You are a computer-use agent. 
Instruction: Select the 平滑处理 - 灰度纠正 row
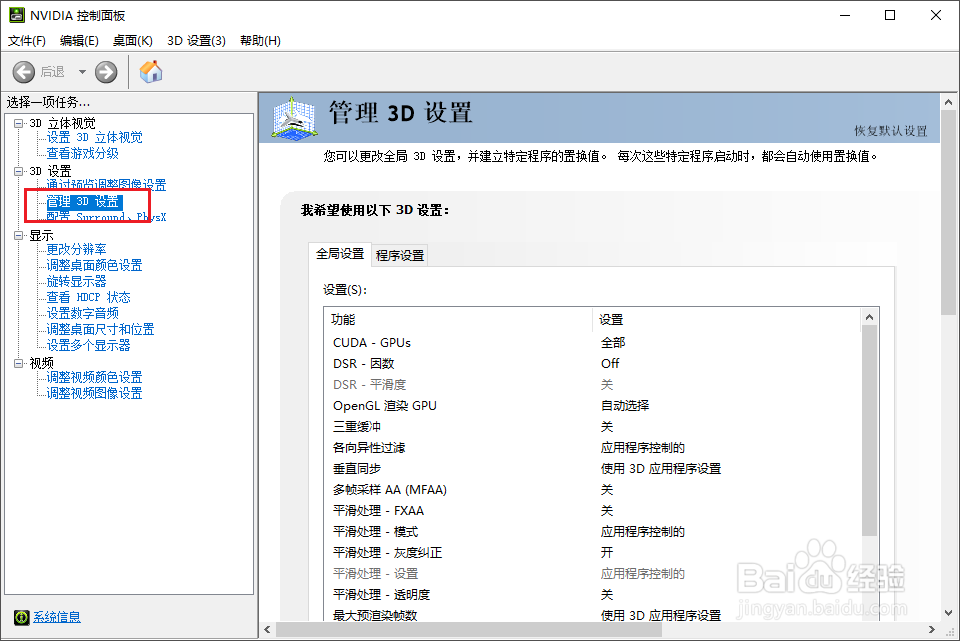tap(592, 553)
